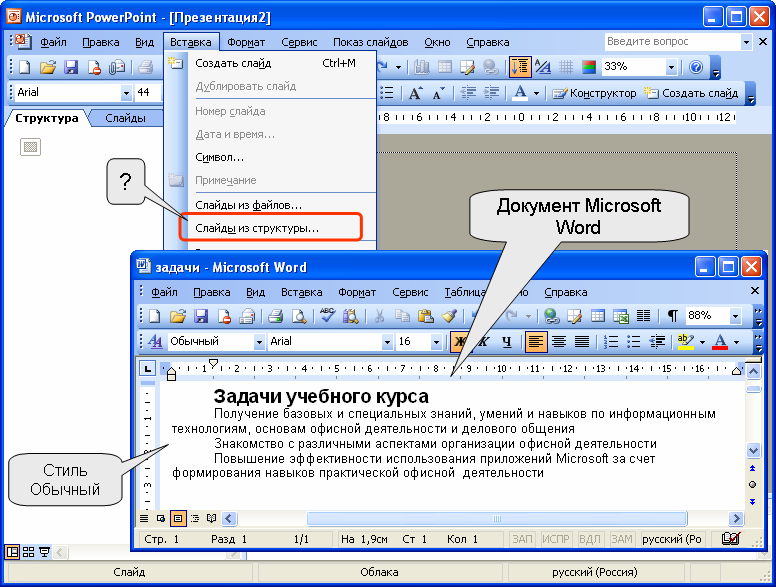Click PowerPoint Slide Sorter view button
The height and width of the screenshot is (587, 776).
pyautogui.click(x=29, y=552)
